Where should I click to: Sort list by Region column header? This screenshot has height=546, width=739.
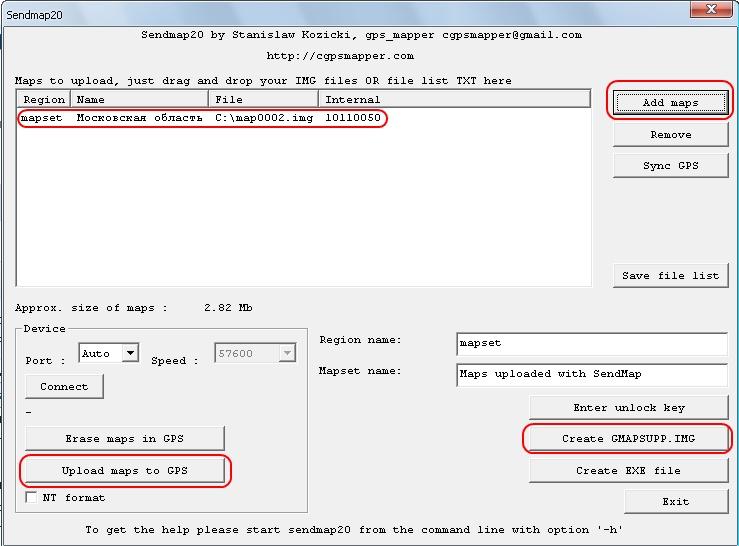[x=44, y=99]
